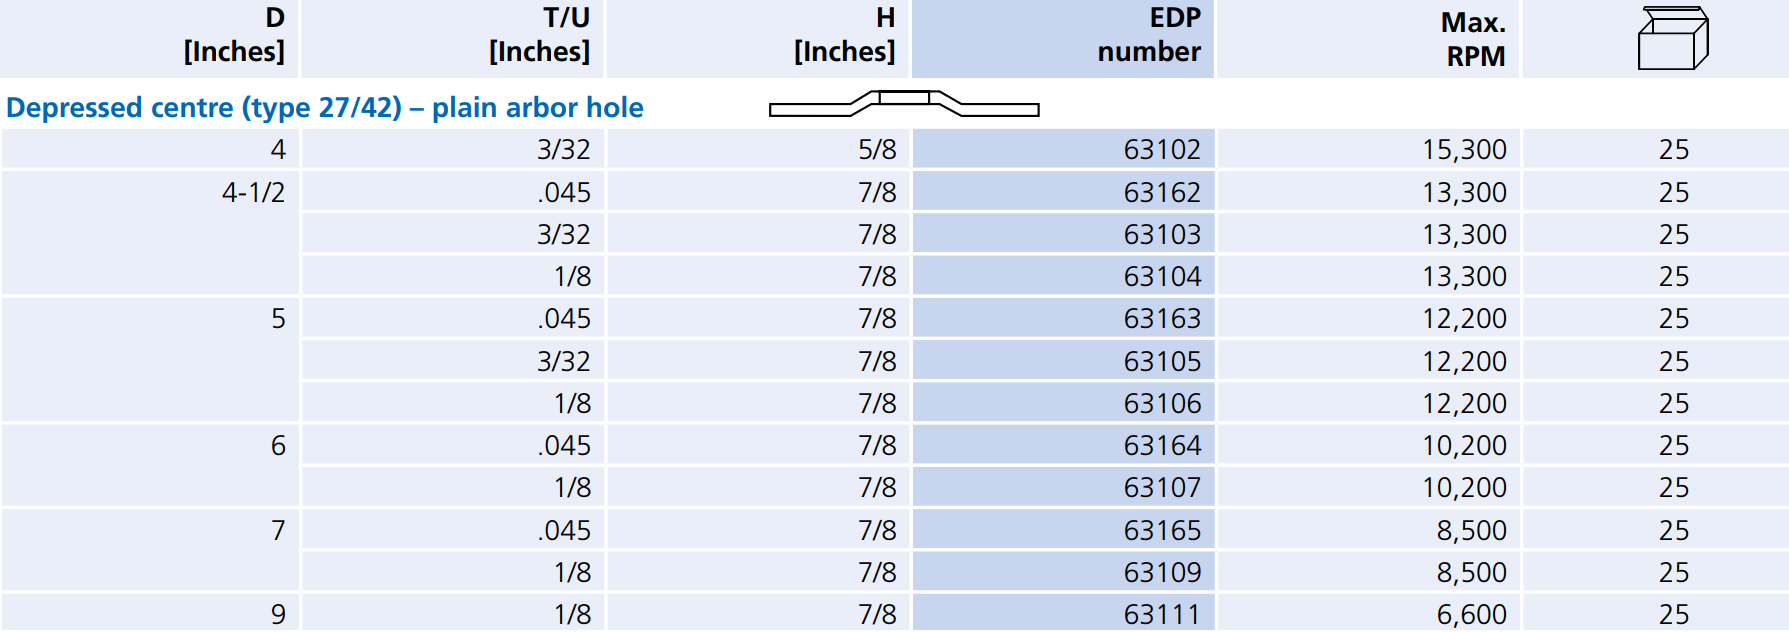Click the depressed centre wheel profile diagram
Screen dimensions: 1789x632
[904, 103]
